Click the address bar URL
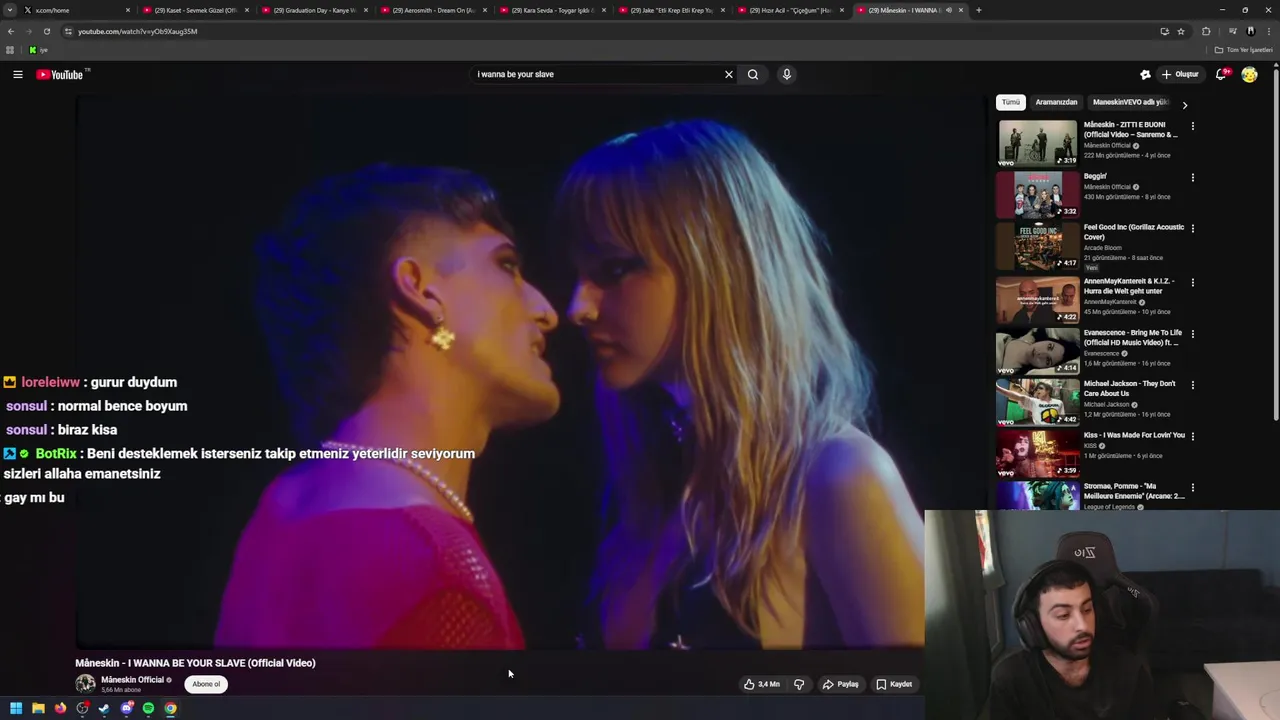 137,31
